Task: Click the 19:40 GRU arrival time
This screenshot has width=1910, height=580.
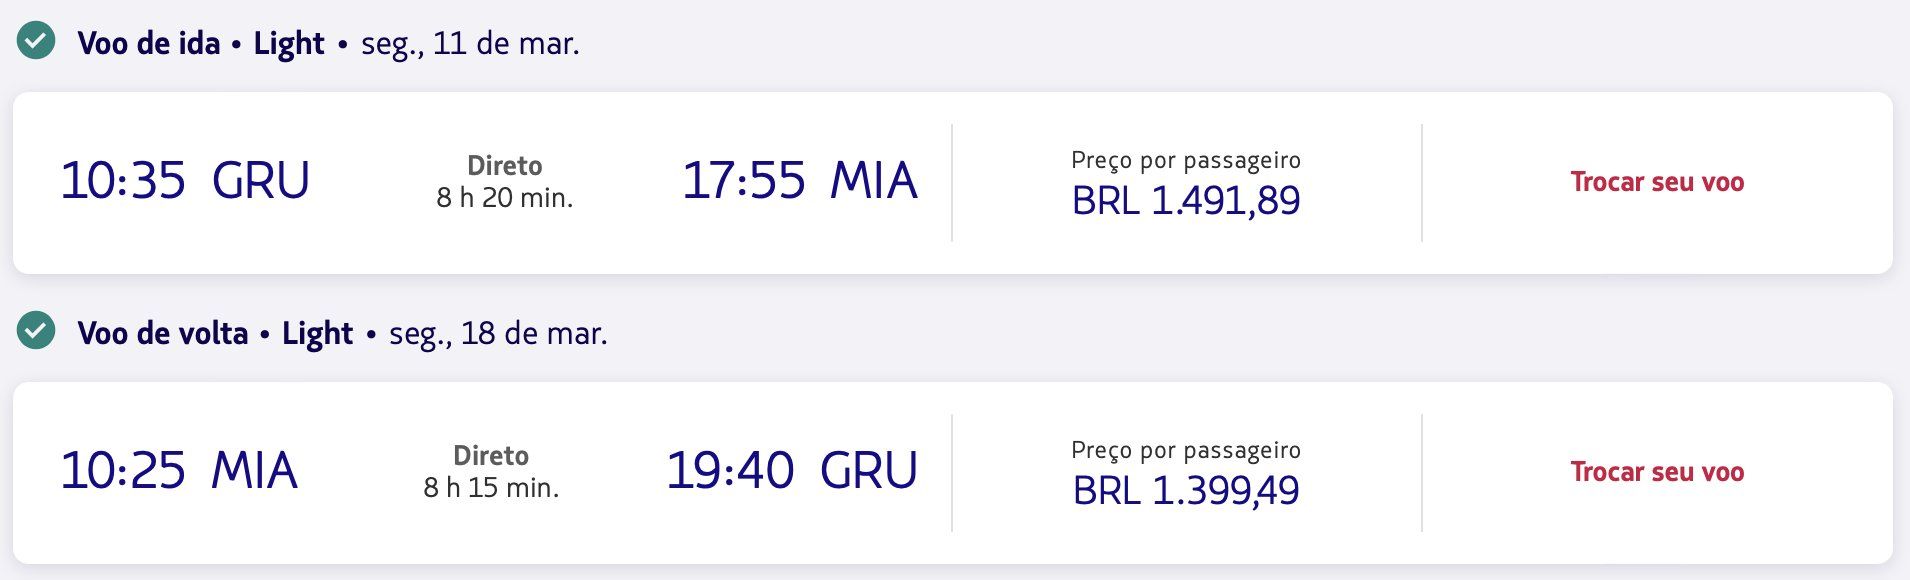Action: (x=791, y=471)
